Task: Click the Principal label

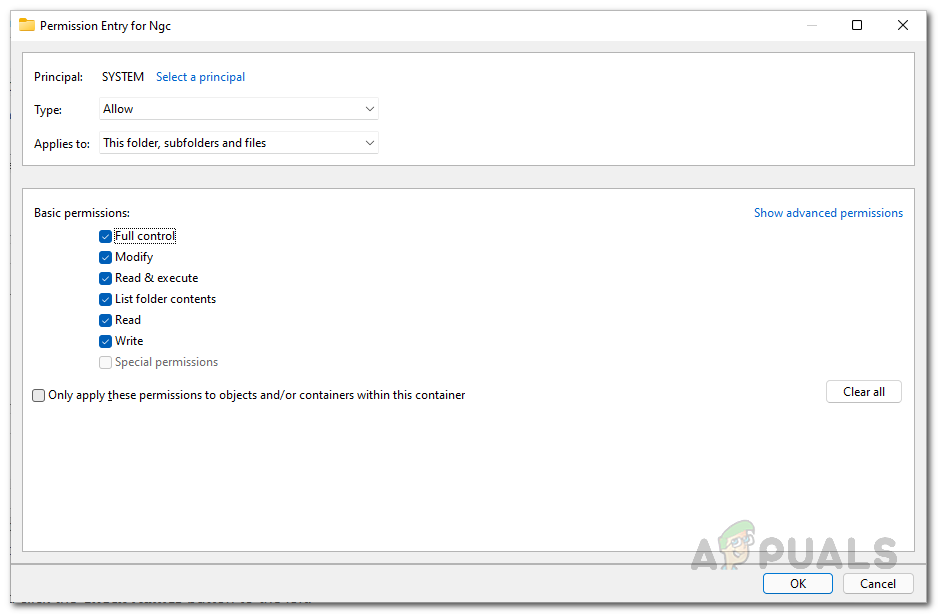Action: (59, 77)
